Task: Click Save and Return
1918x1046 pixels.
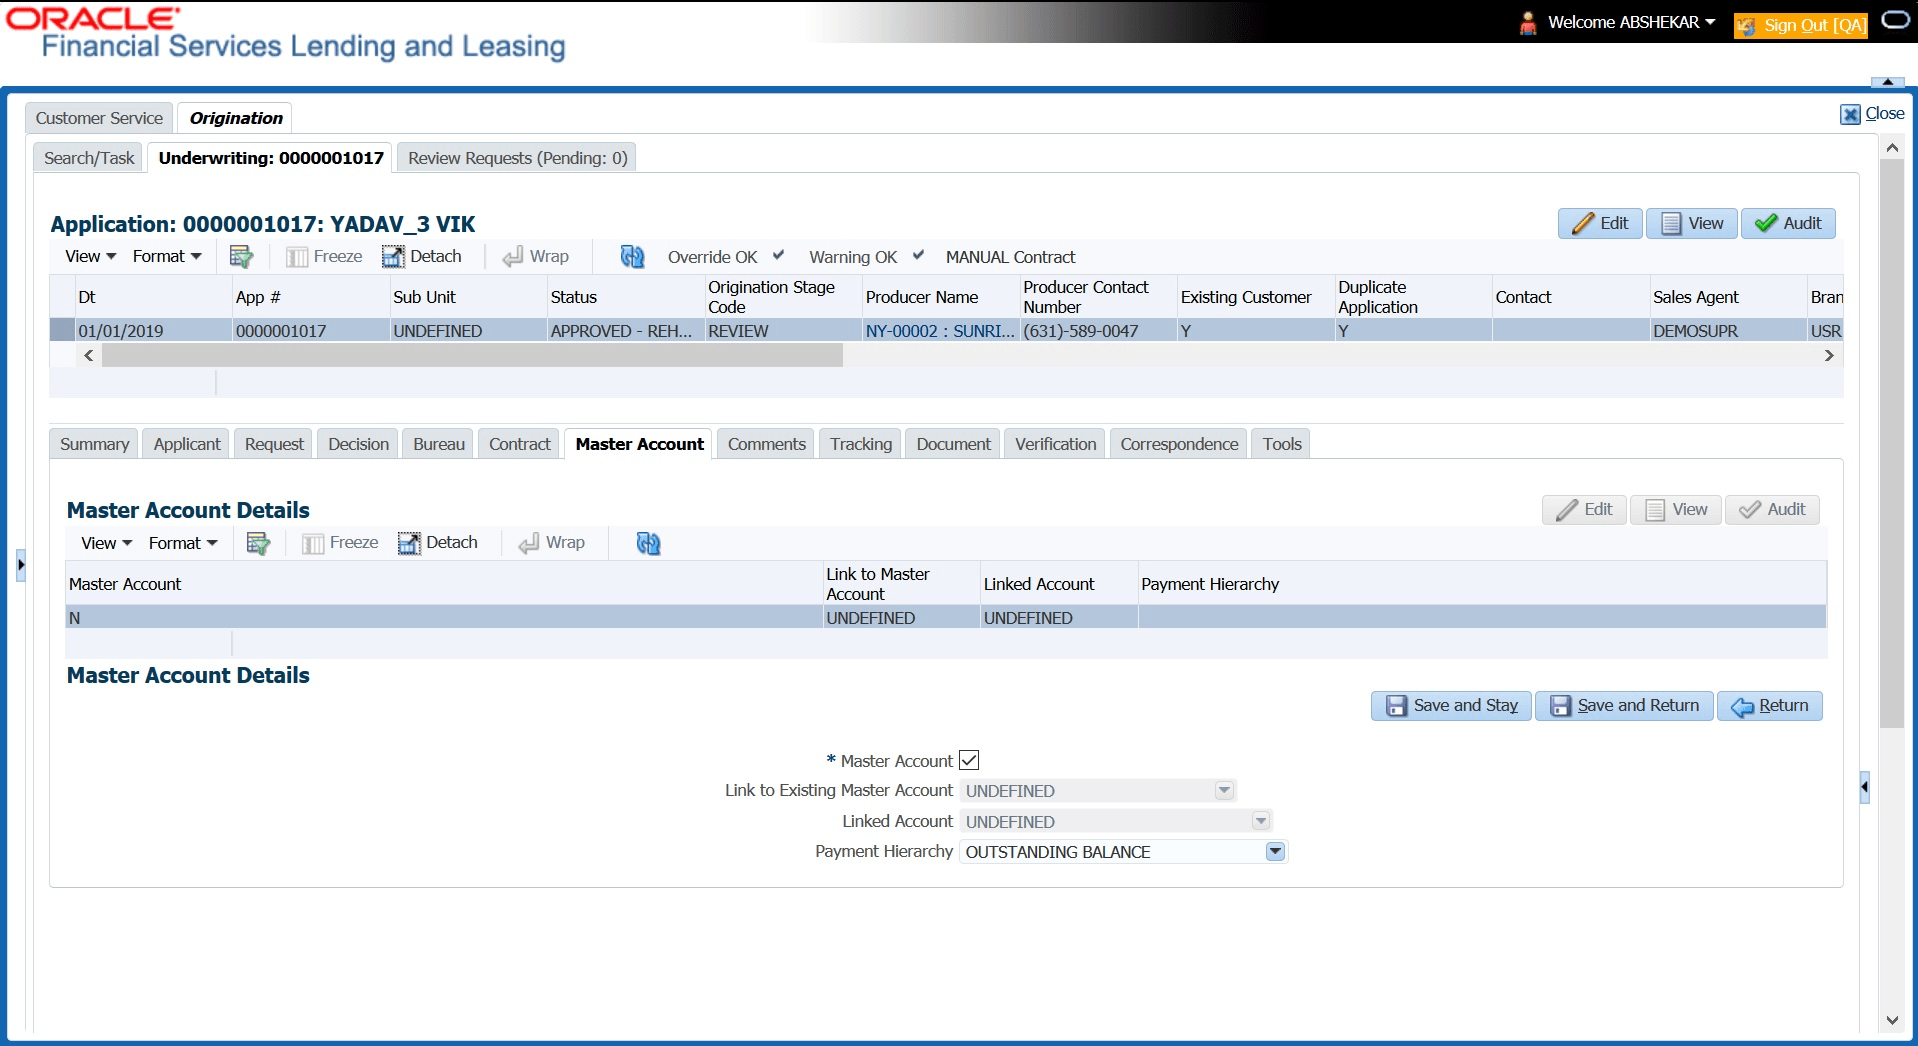Action: click(x=1624, y=706)
